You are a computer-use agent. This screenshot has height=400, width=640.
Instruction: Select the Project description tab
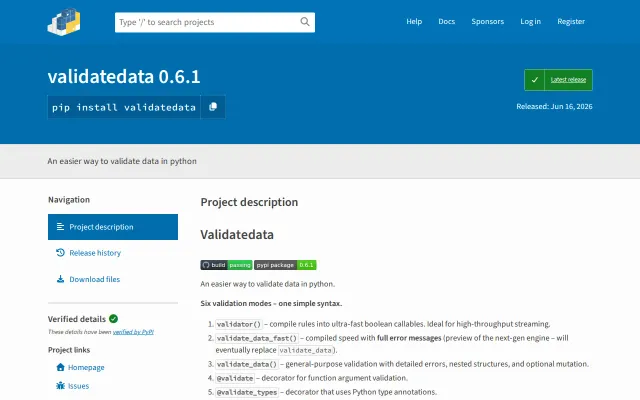113,227
